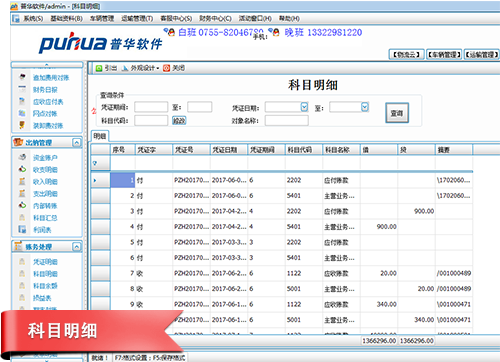
Task: Open the 活动窗口 menu
Action: tap(255, 19)
